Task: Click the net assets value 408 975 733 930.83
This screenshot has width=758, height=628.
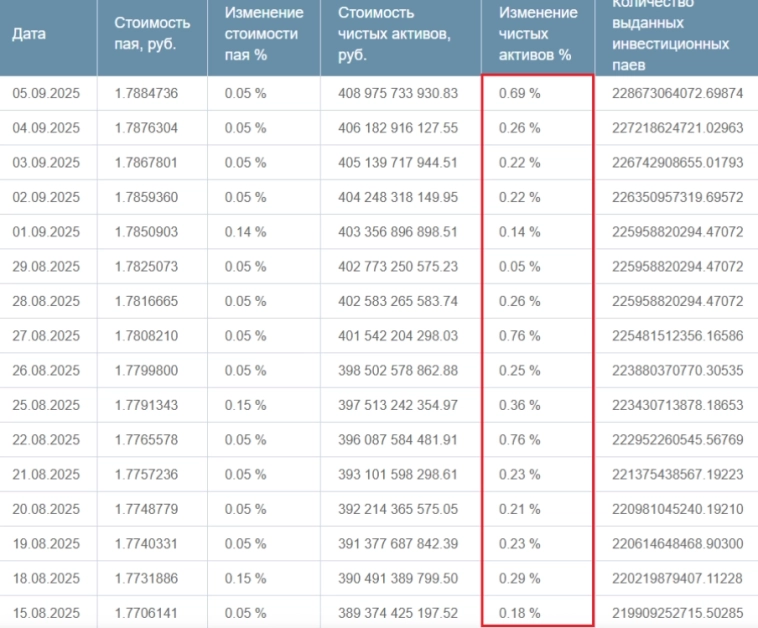Action: pyautogui.click(x=398, y=93)
